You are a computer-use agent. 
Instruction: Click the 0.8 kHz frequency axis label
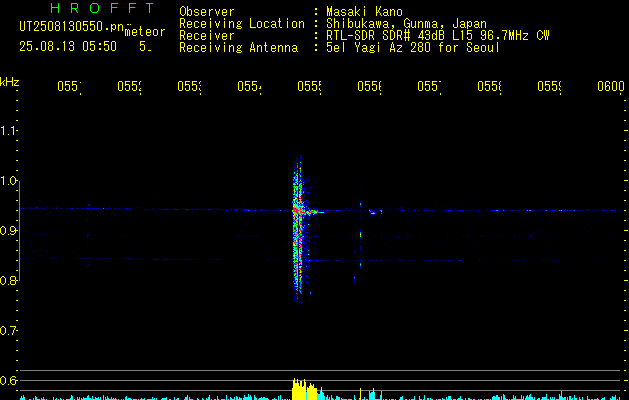(8, 280)
